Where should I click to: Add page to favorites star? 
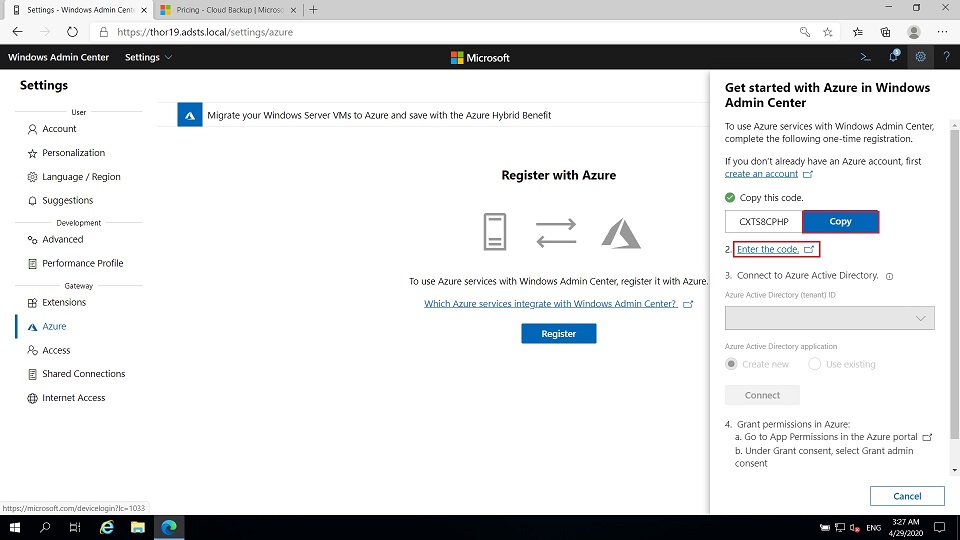click(828, 32)
